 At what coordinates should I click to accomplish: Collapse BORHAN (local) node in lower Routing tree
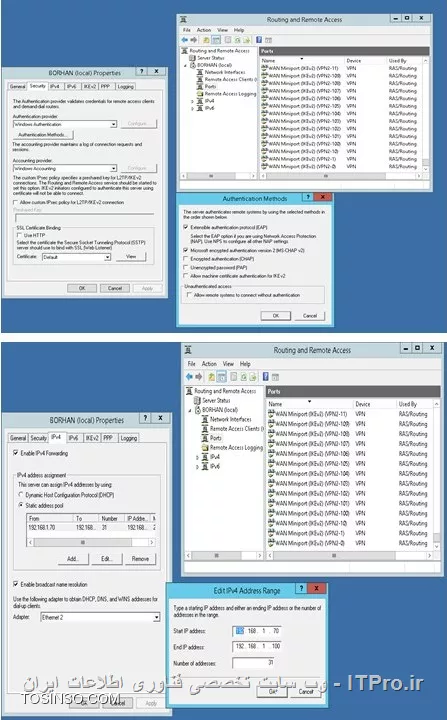pos(190,410)
